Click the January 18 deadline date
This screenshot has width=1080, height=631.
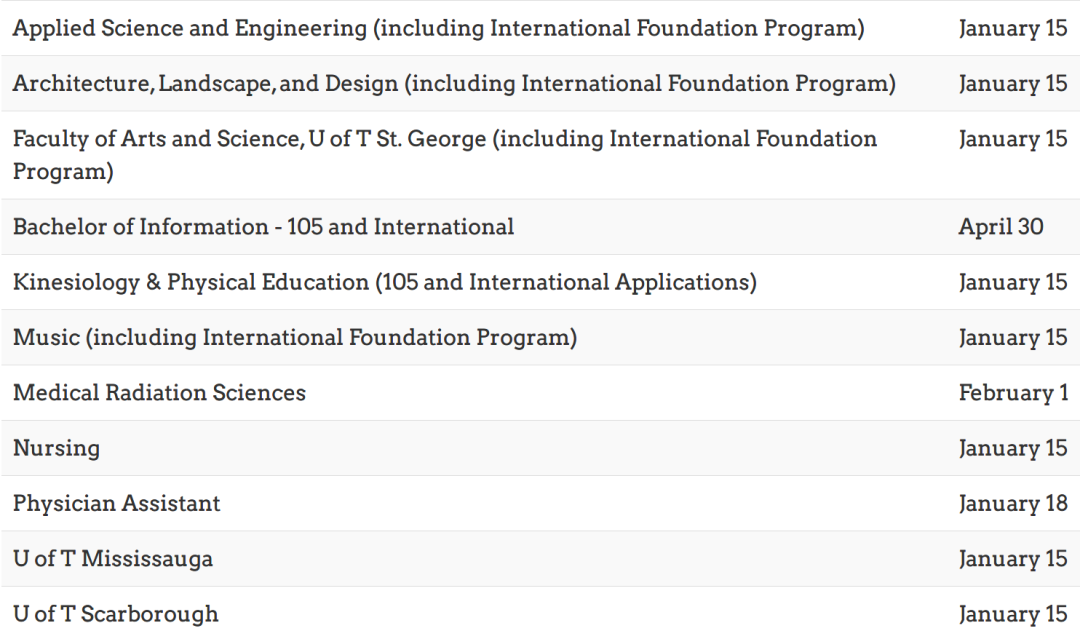pyautogui.click(x=1012, y=504)
